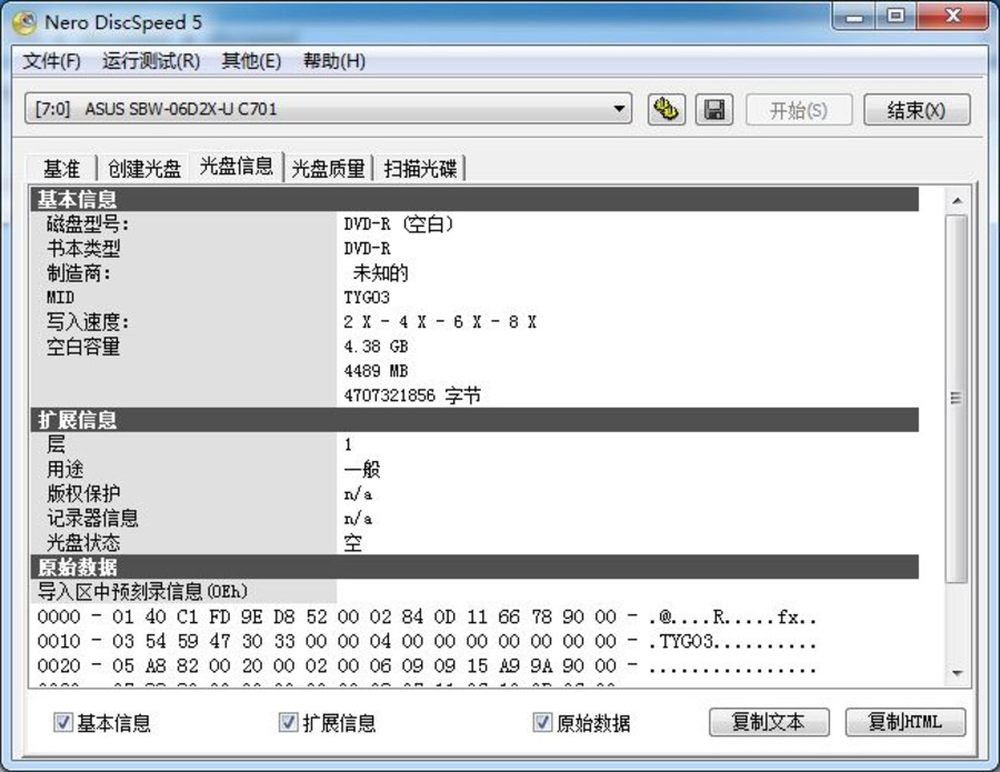Switch to the 光盘质量 tab
Viewport: 1000px width, 772px height.
point(327,169)
